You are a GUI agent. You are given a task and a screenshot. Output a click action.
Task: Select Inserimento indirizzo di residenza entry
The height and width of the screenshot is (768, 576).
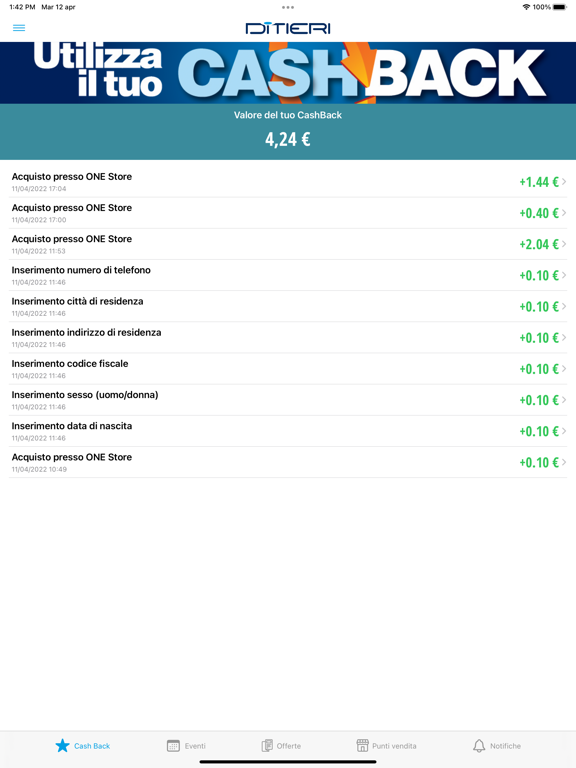[x=288, y=337]
